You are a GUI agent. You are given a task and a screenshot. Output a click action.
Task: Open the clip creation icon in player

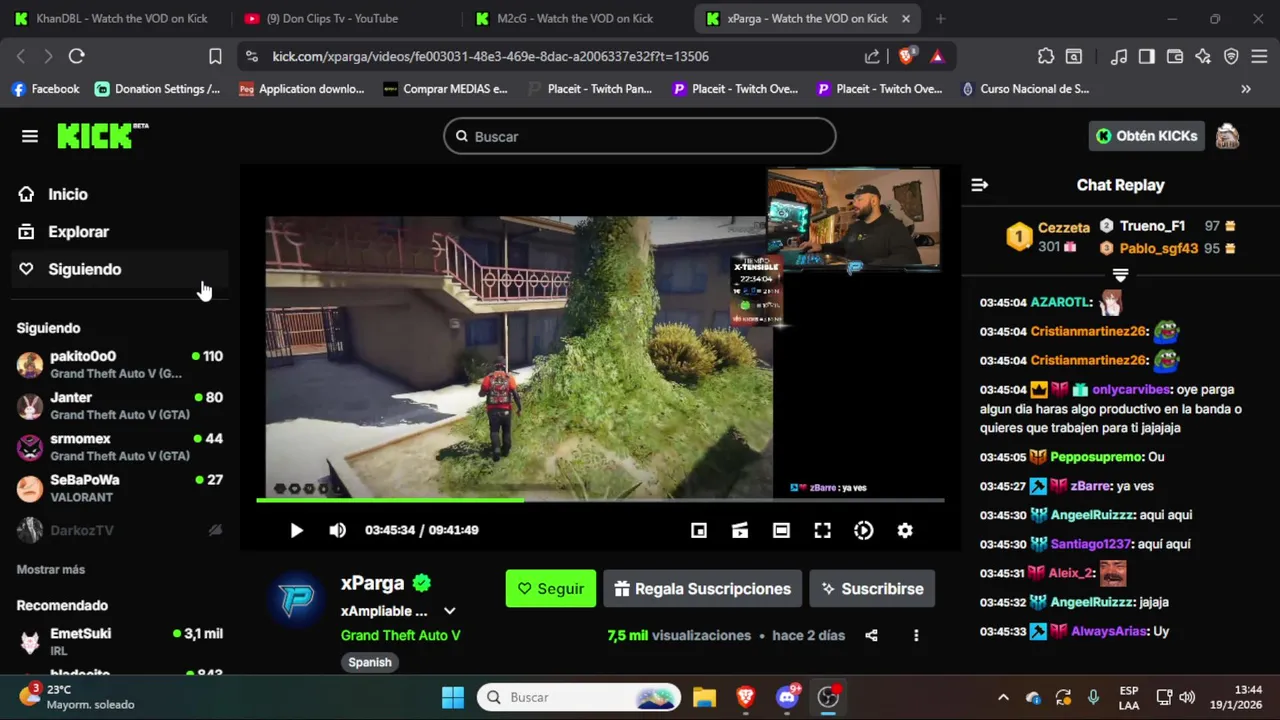[740, 531]
